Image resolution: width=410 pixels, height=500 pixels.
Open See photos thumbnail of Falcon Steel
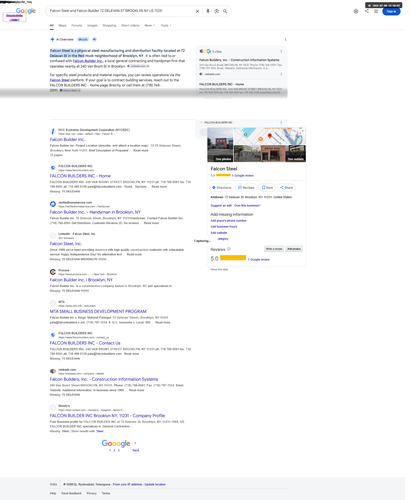(220, 145)
